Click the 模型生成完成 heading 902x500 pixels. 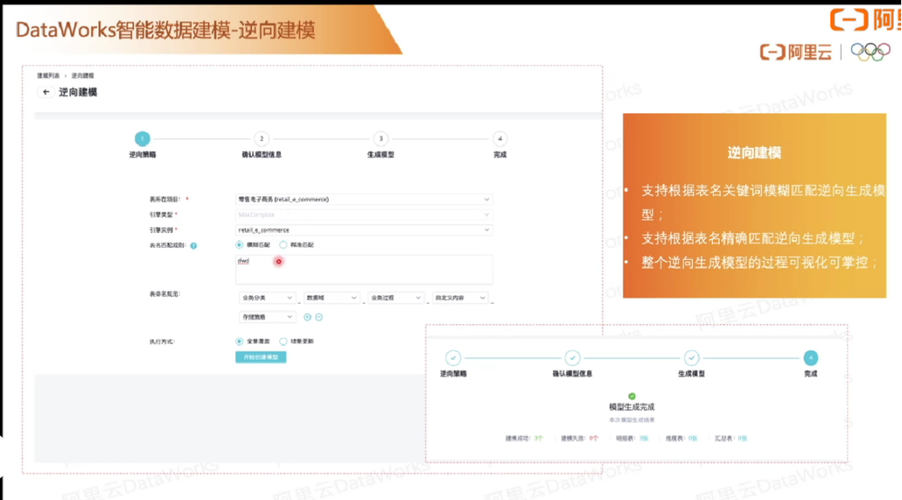point(632,407)
